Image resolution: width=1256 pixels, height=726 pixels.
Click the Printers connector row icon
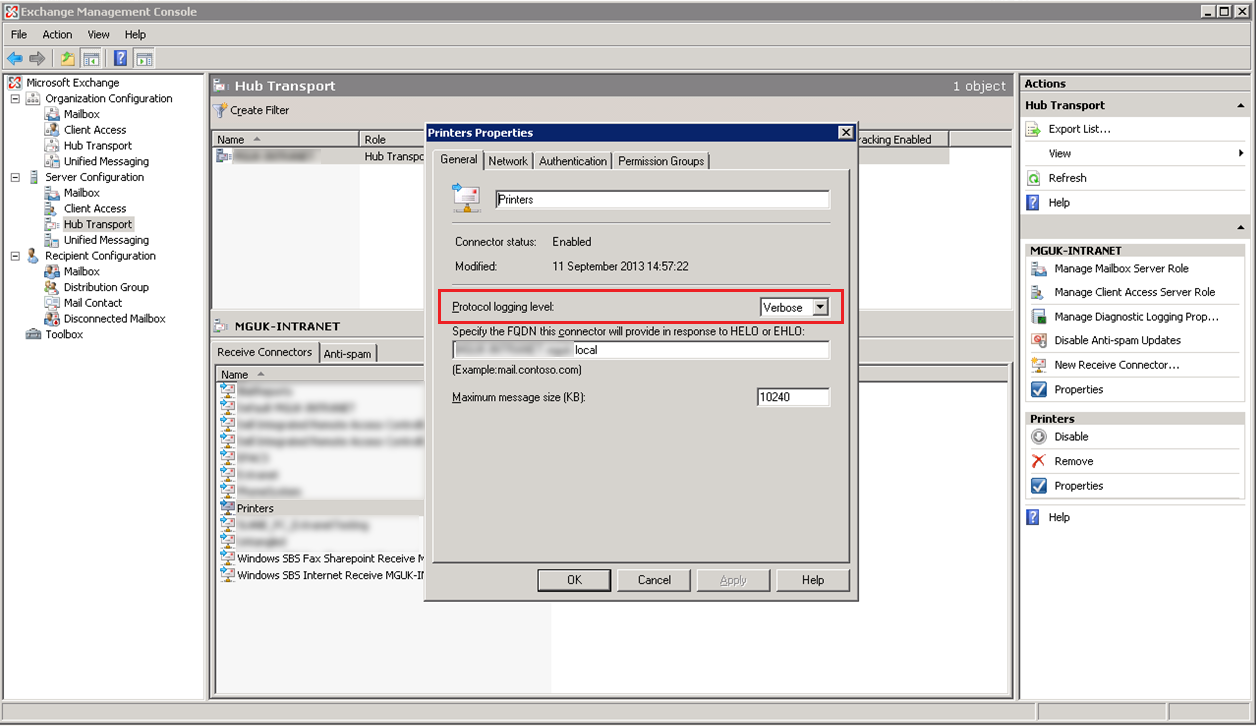coord(227,508)
